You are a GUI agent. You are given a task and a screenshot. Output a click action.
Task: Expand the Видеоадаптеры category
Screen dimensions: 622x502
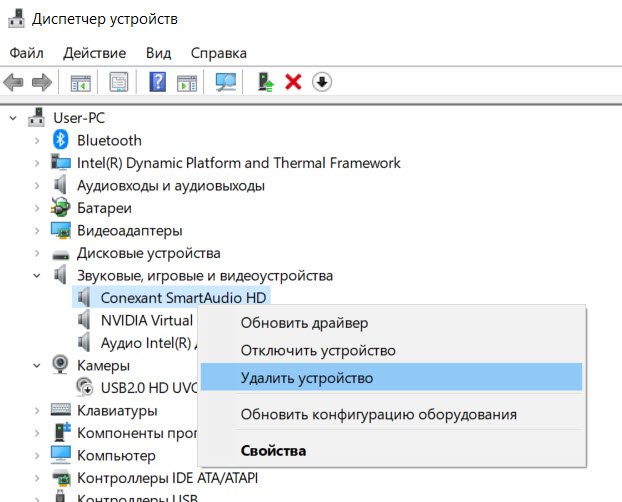pos(37,231)
